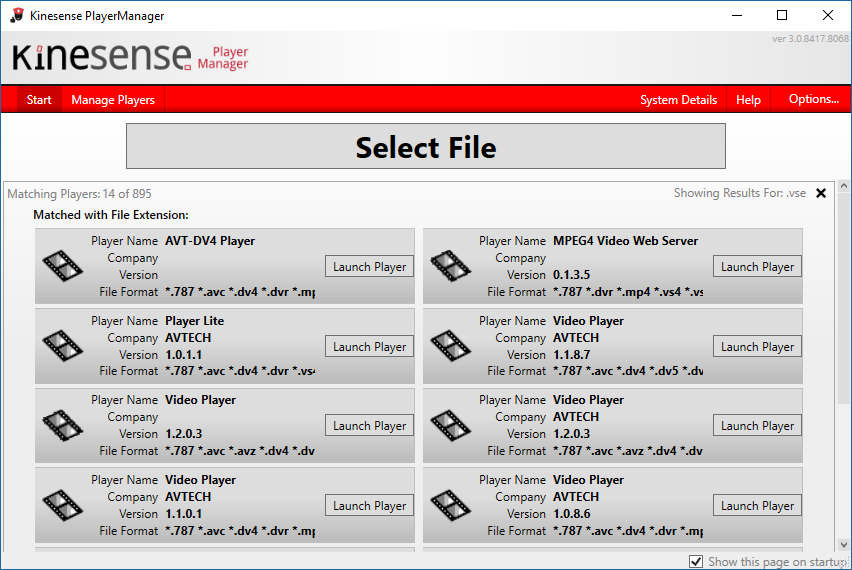Open the Options... menu

click(813, 99)
